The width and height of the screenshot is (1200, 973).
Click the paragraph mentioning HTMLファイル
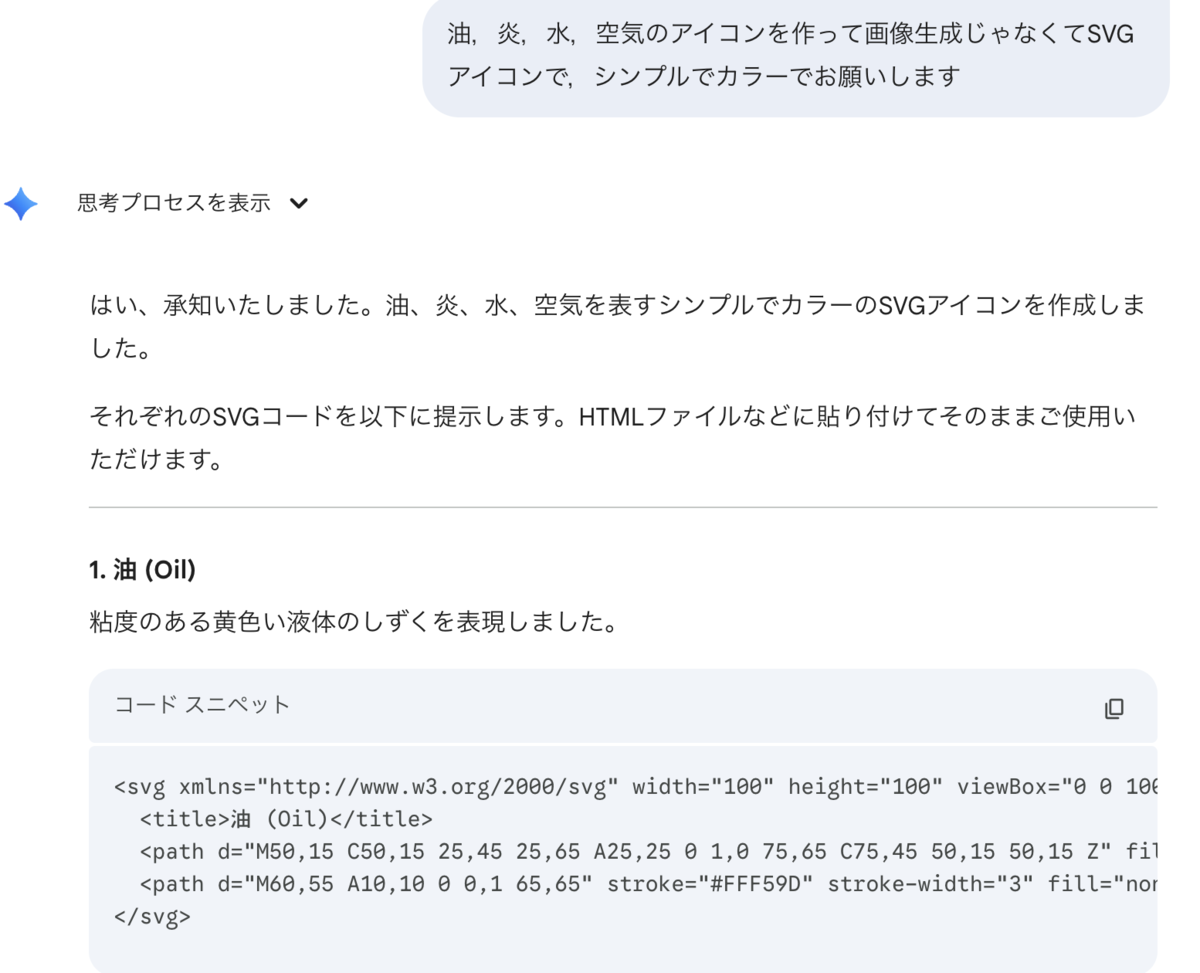(x=613, y=438)
